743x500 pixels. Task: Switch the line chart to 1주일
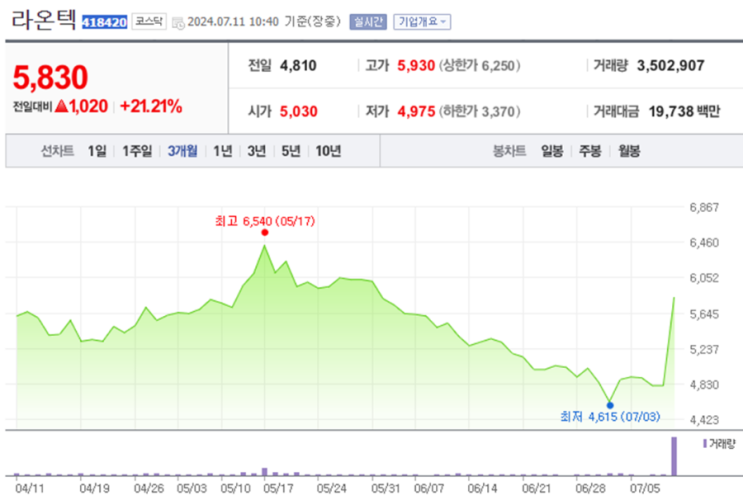pyautogui.click(x=137, y=151)
